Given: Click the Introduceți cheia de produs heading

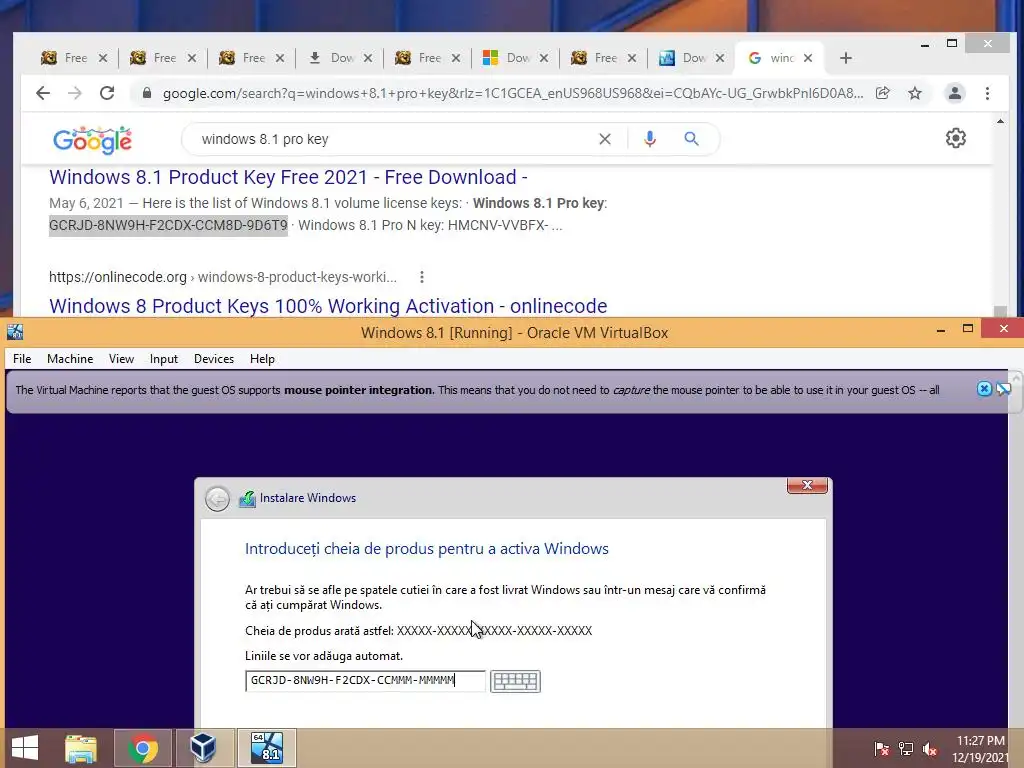Looking at the screenshot, I should [x=426, y=549].
